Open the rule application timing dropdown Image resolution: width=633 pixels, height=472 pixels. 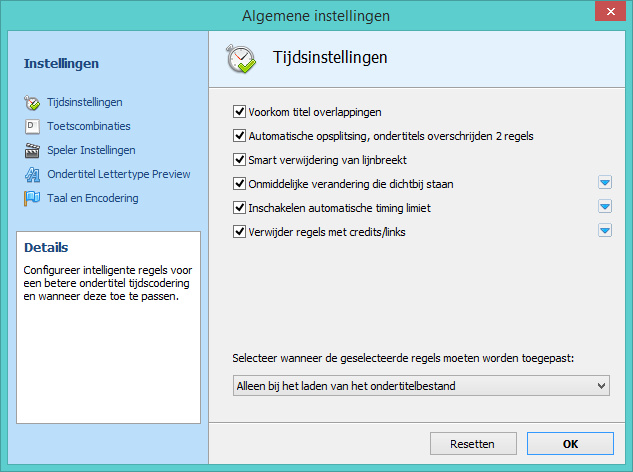(x=420, y=385)
